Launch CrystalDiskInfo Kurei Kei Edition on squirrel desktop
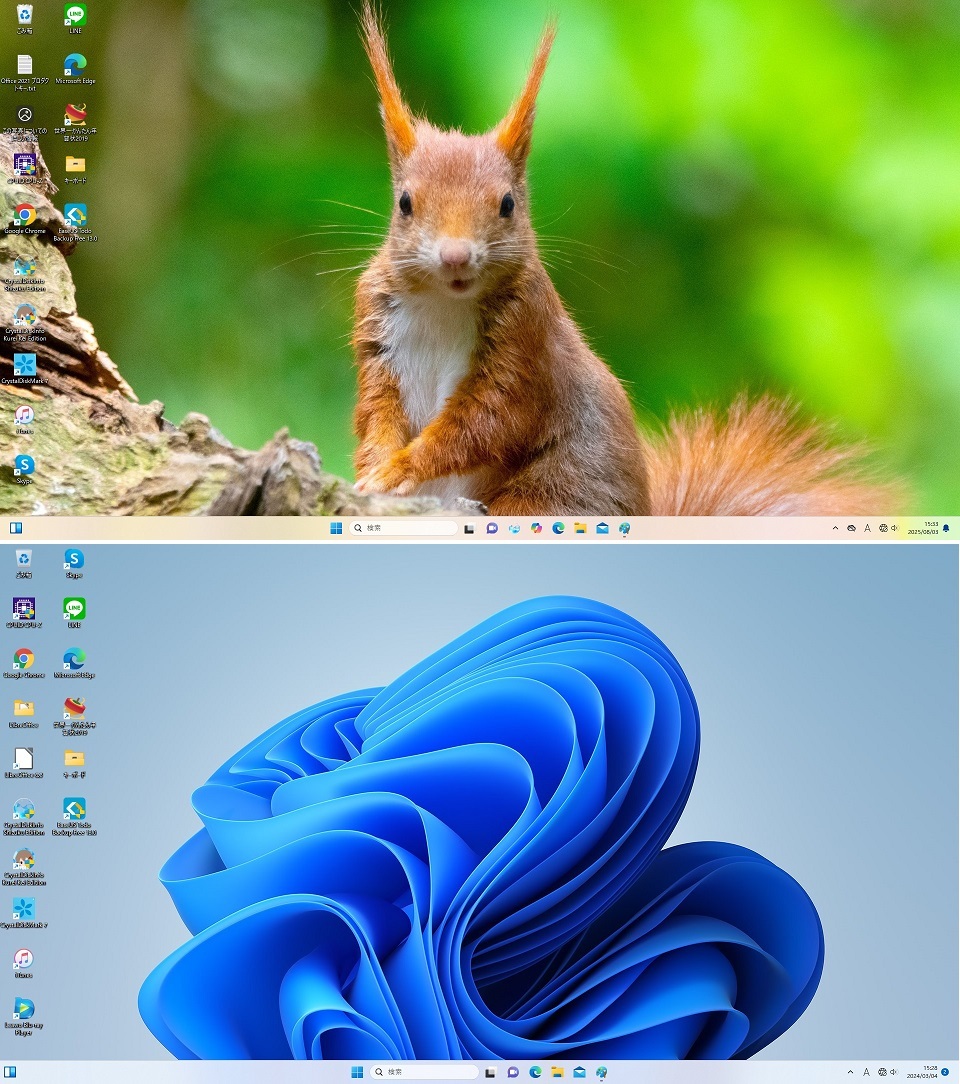 tap(25, 323)
